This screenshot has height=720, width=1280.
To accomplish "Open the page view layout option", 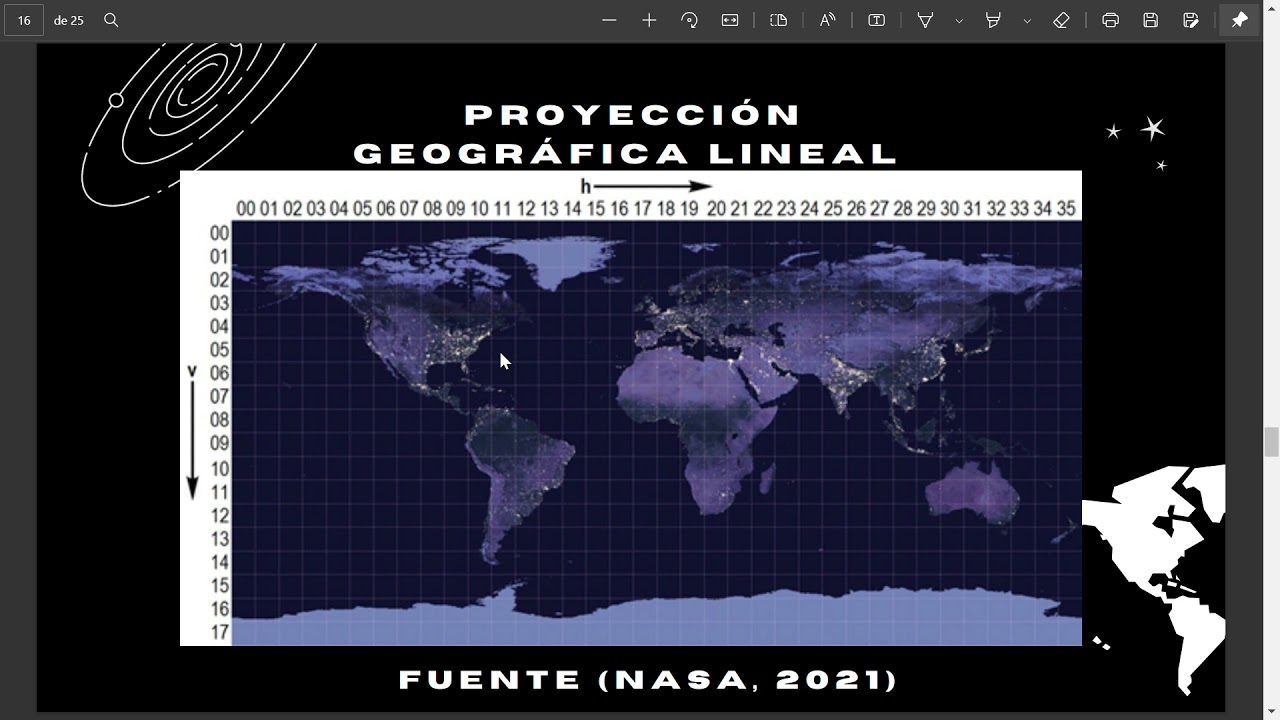I will [778, 20].
